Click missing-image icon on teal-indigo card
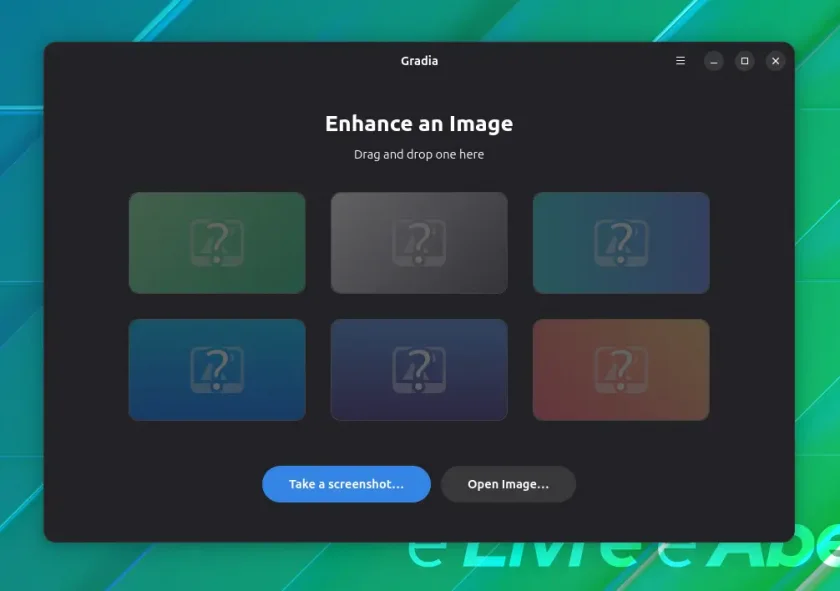This screenshot has height=591, width=840. point(621,243)
